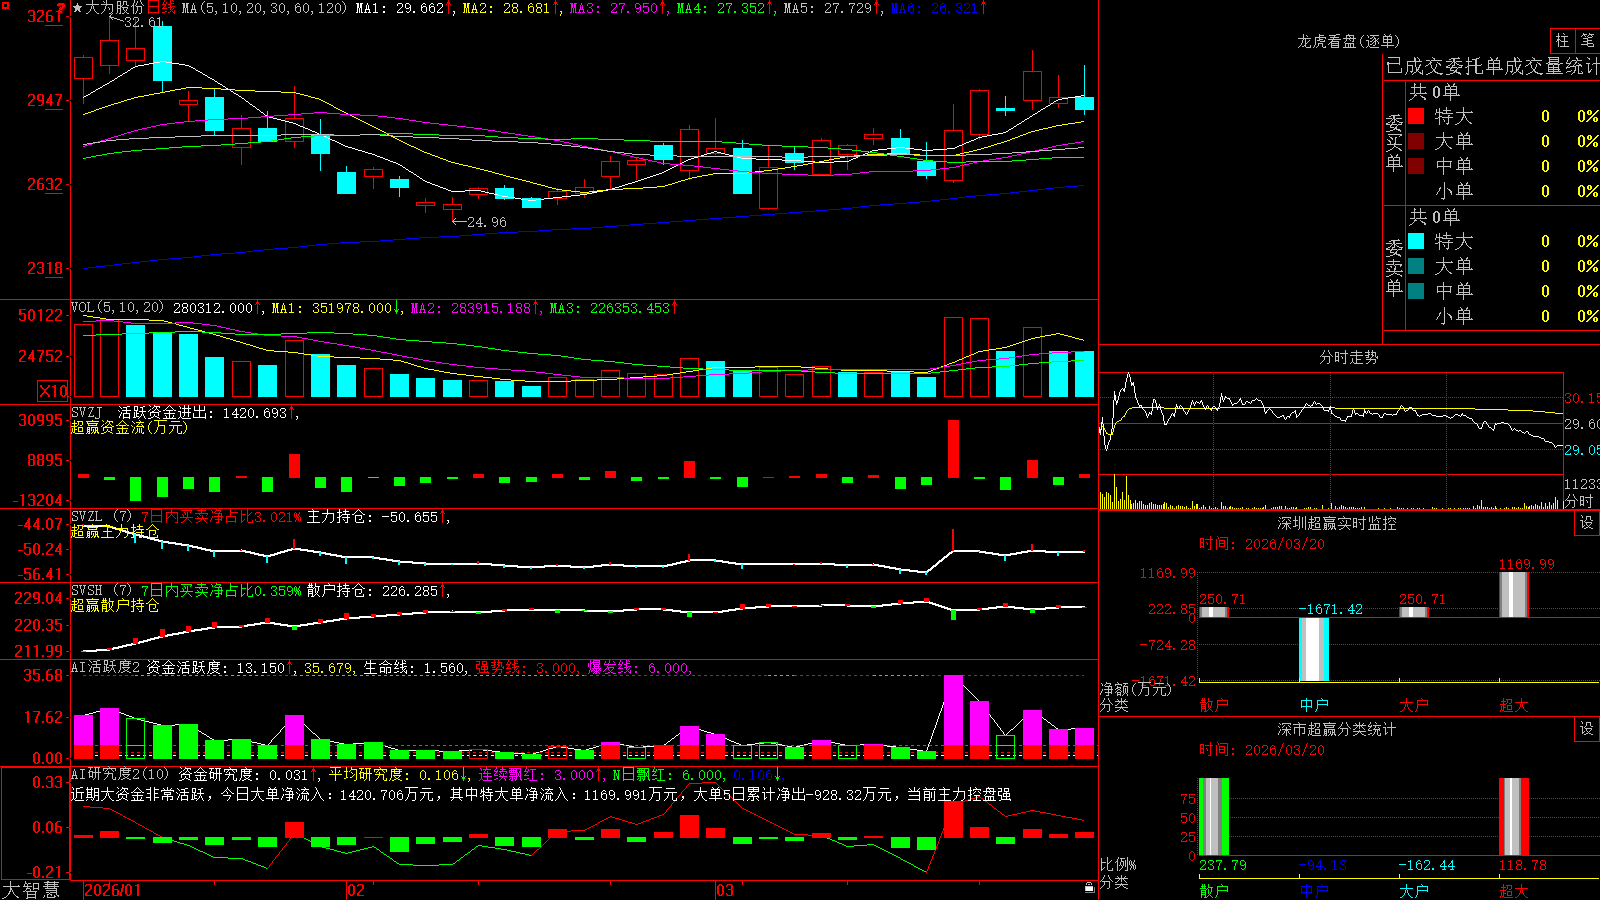Click the MA(5,10,20,30,60,120) indicator parameters
1600x900 pixels.
coord(264,8)
